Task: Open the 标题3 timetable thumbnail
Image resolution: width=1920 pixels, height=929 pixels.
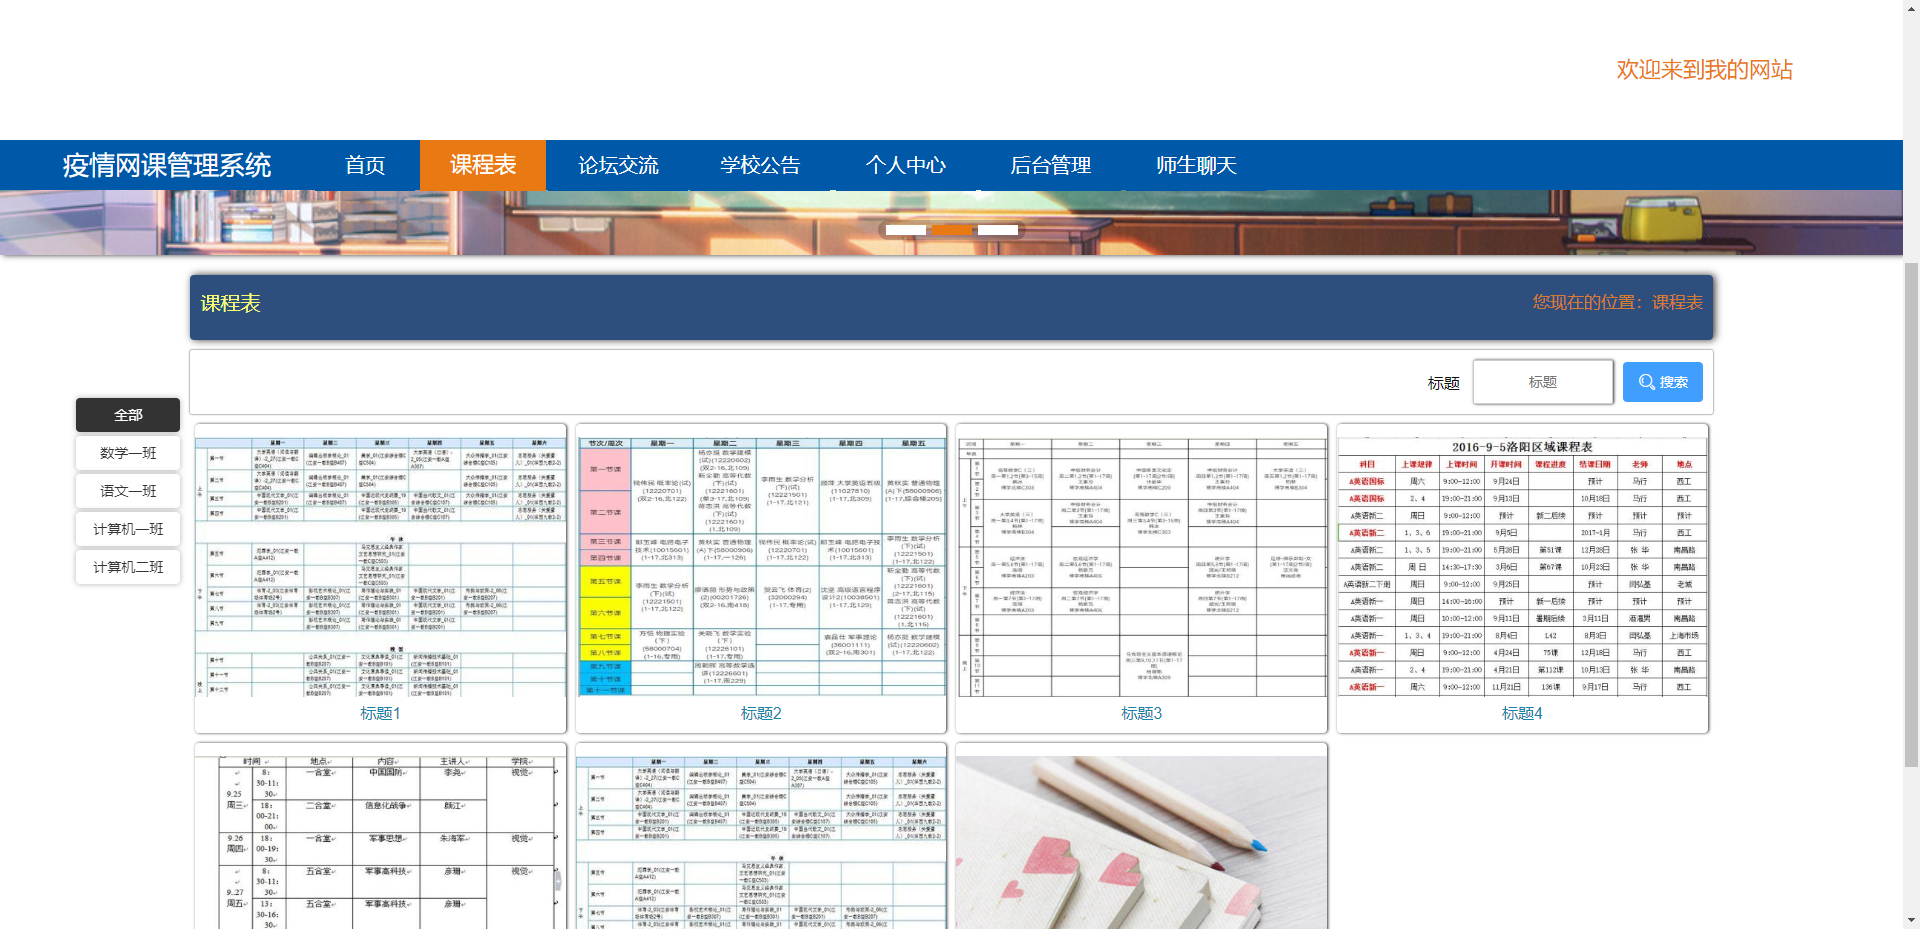Action: coord(1142,566)
